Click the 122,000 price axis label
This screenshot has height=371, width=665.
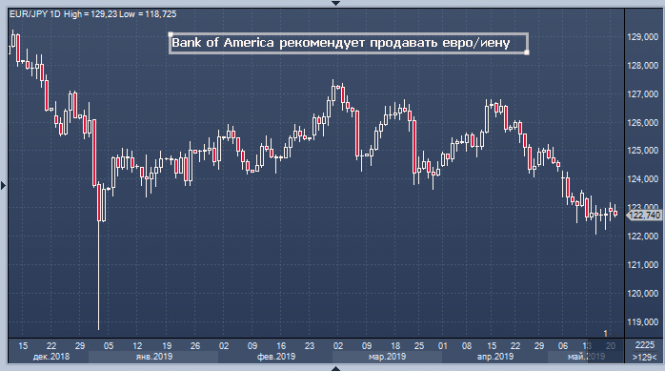click(x=643, y=236)
